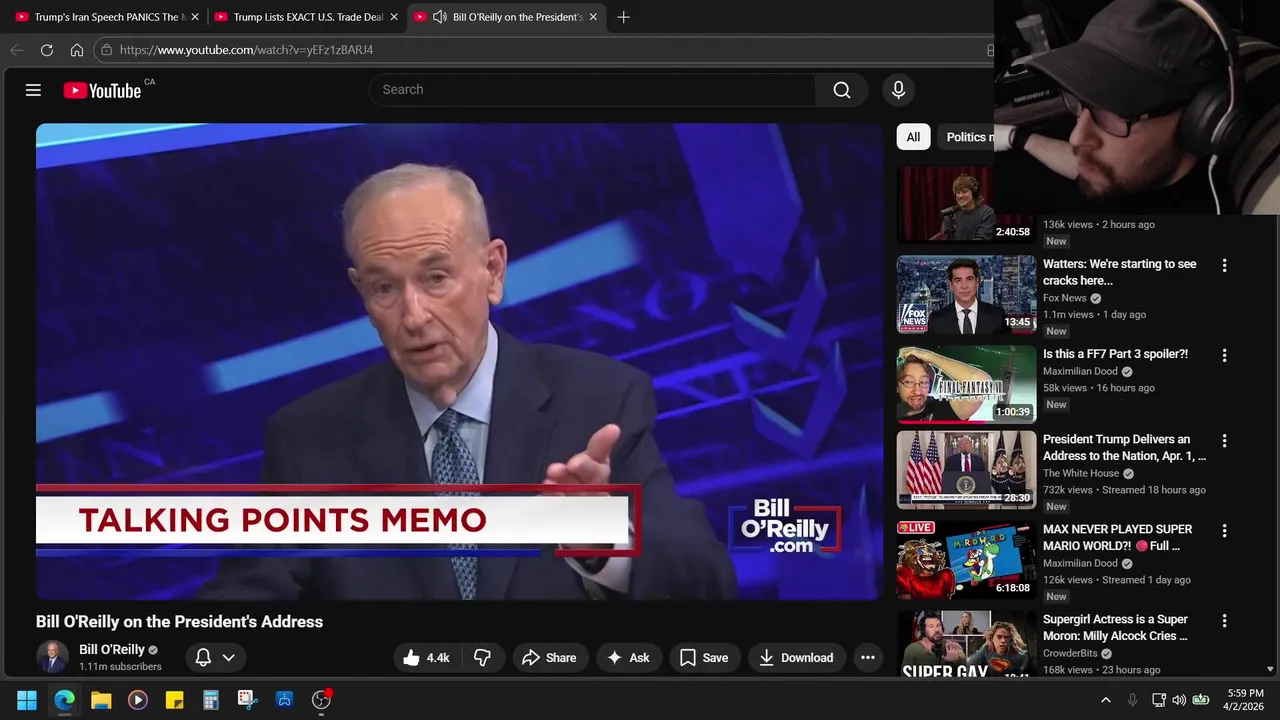Viewport: 1280px width, 720px height.
Task: Go to YouTube home via logo
Action: (x=102, y=90)
